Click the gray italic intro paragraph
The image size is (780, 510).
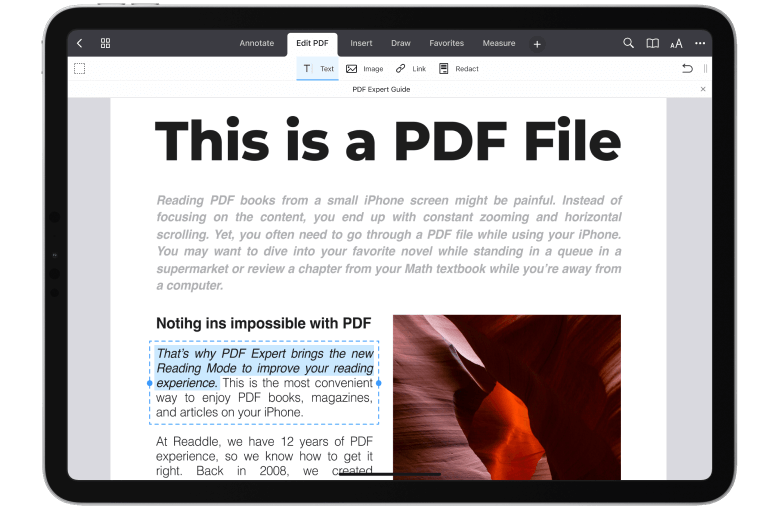(389, 243)
